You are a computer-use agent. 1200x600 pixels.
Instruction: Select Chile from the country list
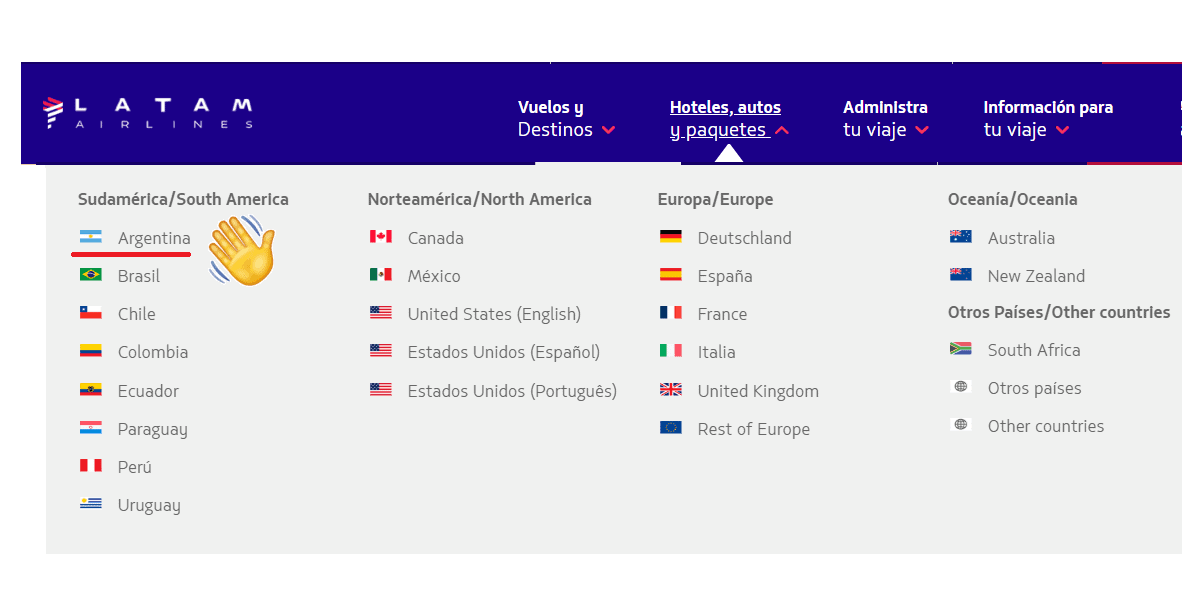point(136,314)
